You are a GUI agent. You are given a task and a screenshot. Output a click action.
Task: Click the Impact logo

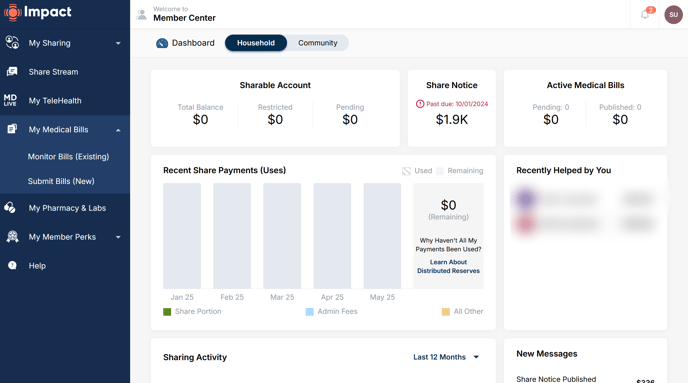coord(38,12)
